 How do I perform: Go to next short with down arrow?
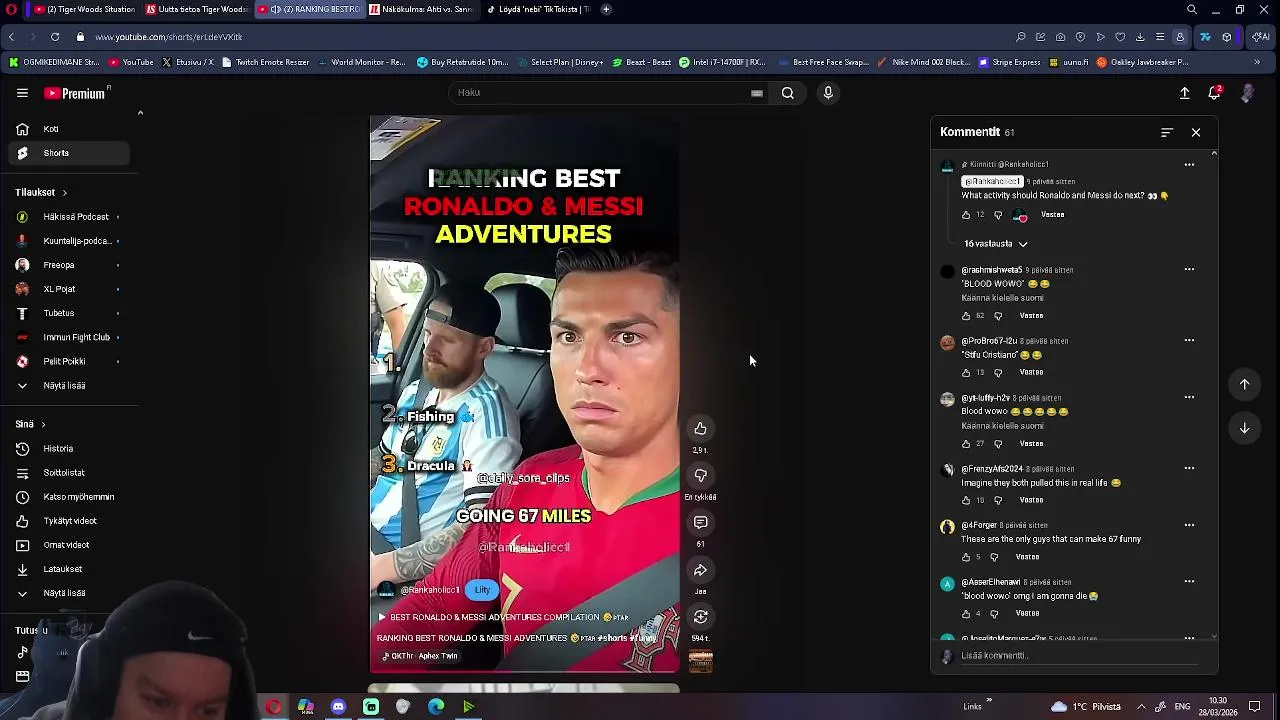pyautogui.click(x=1244, y=428)
